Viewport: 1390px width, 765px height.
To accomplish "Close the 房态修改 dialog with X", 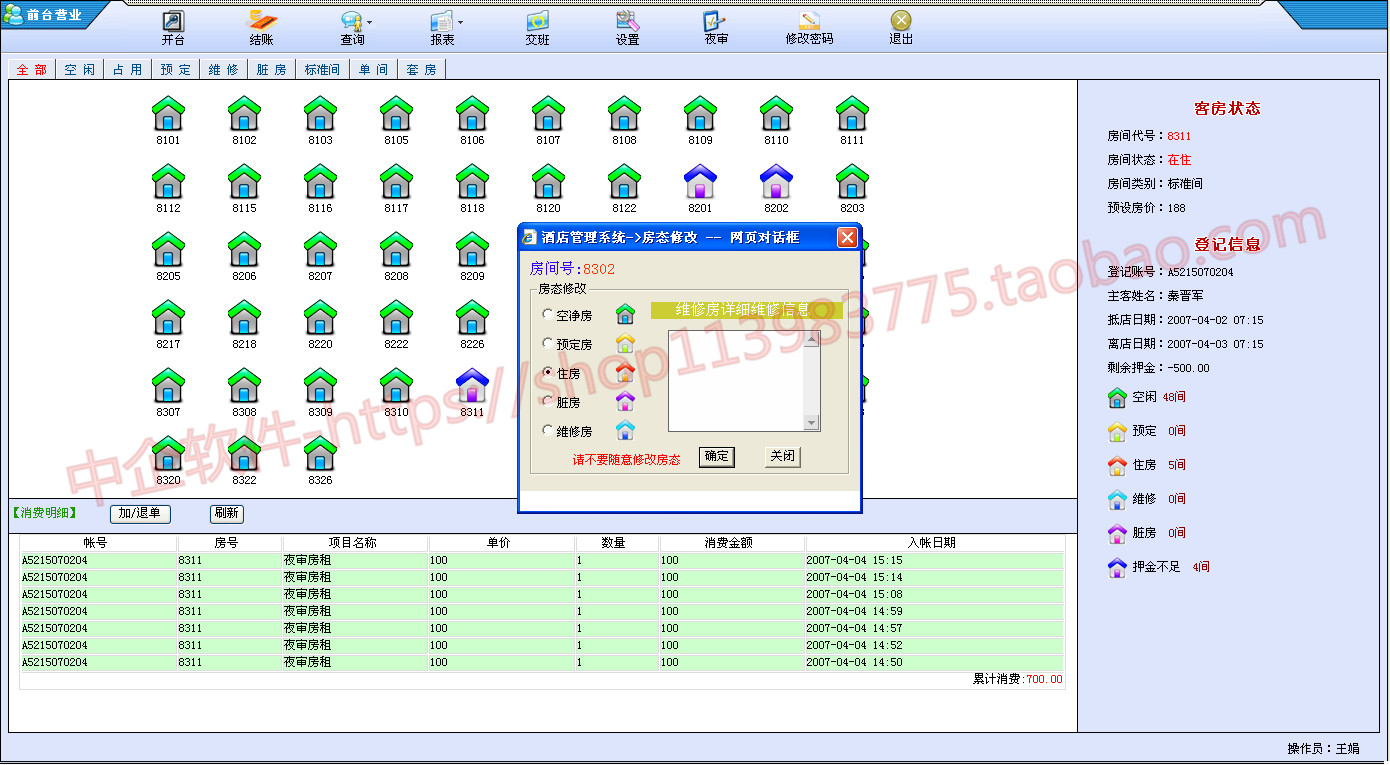I will [x=847, y=238].
